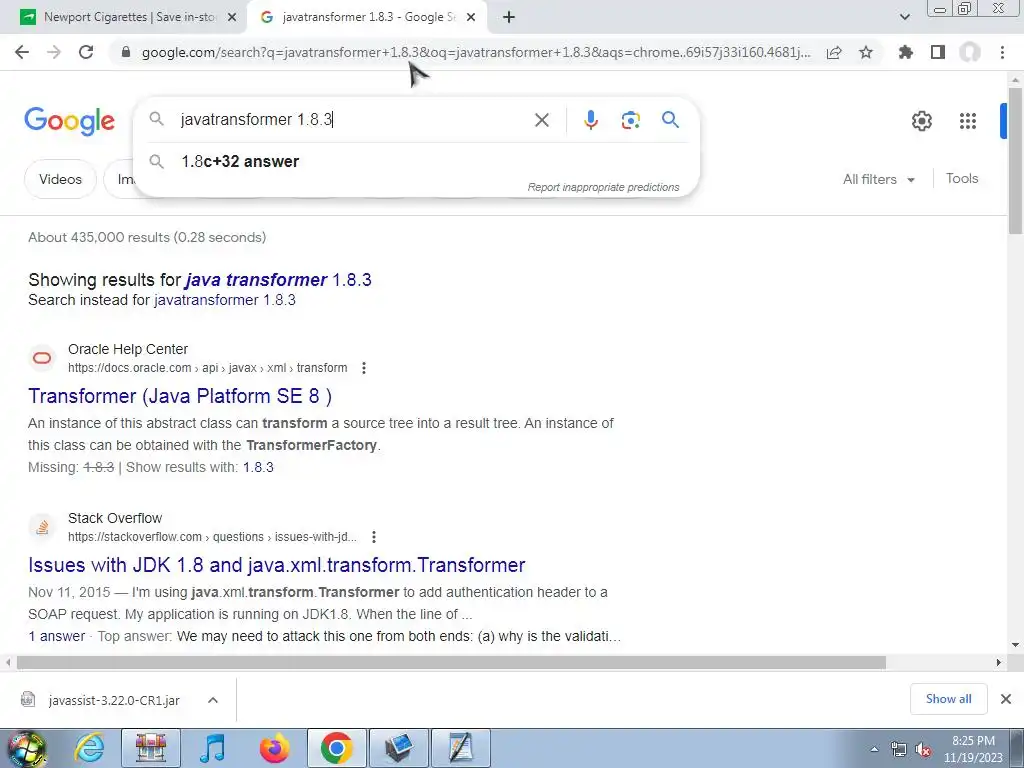This screenshot has width=1024, height=768.
Task: Open Google quick settings gear
Action: click(x=921, y=121)
